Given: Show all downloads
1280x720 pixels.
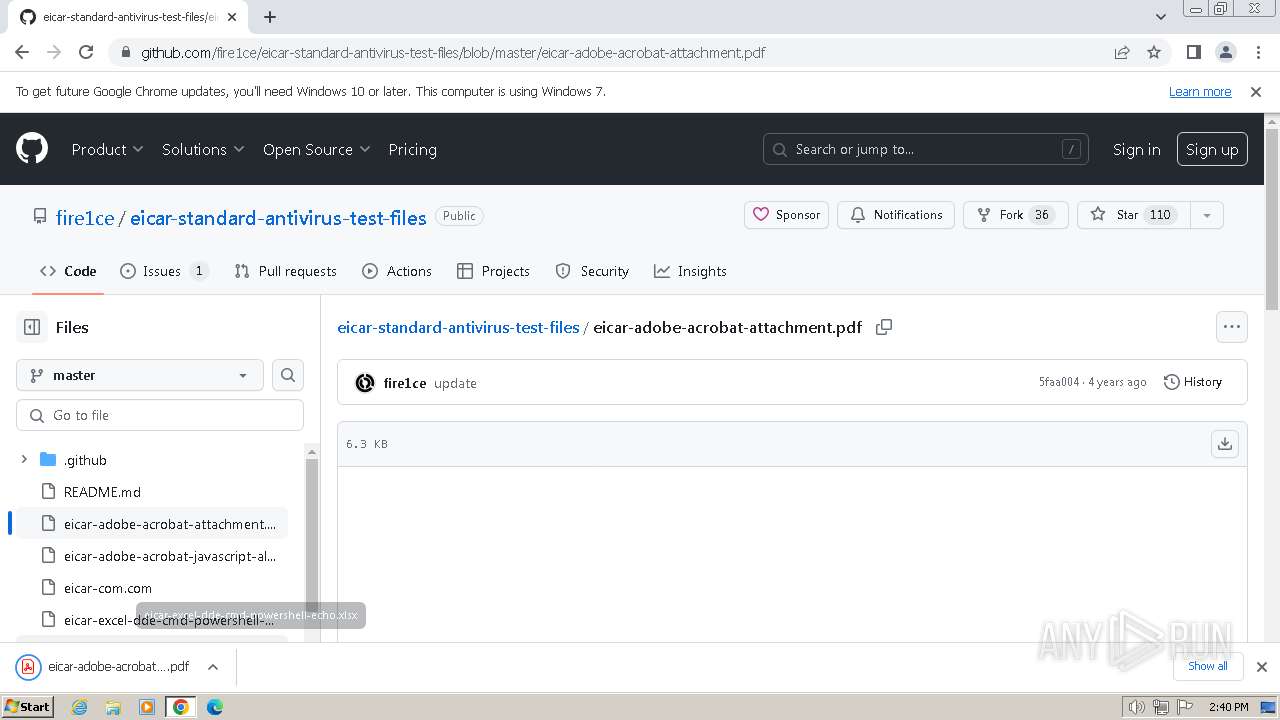Looking at the screenshot, I should click(1208, 666).
